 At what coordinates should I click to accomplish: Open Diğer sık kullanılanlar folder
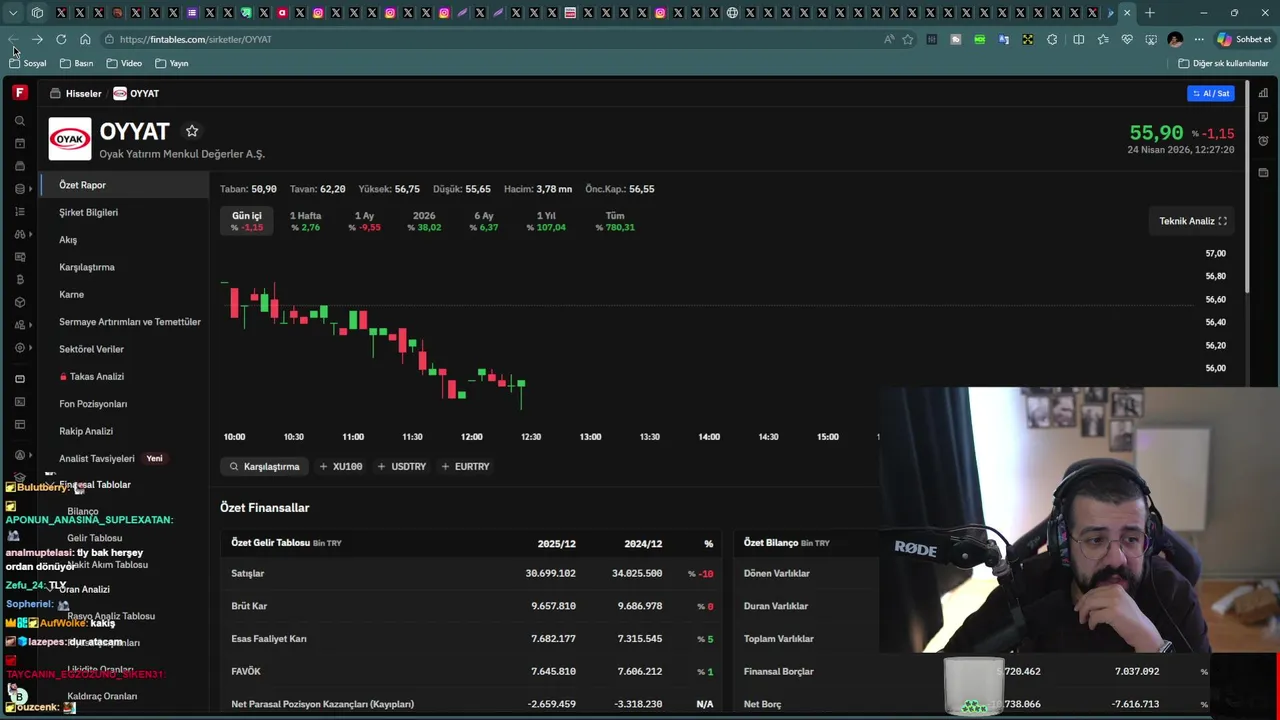[x=1223, y=63]
